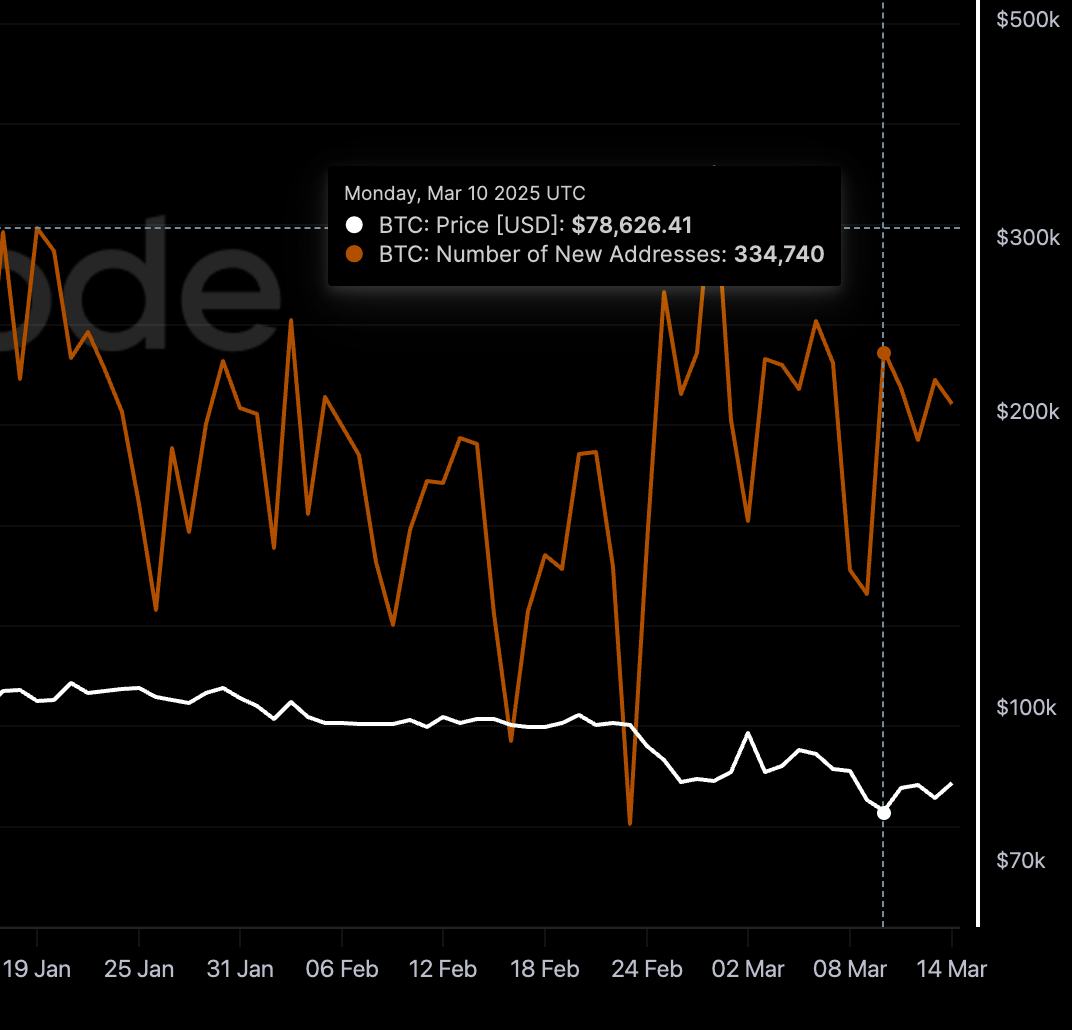The image size is (1072, 1030).
Task: Click the tooltip date Monday, Mar 10 2025
Action: click(x=465, y=193)
